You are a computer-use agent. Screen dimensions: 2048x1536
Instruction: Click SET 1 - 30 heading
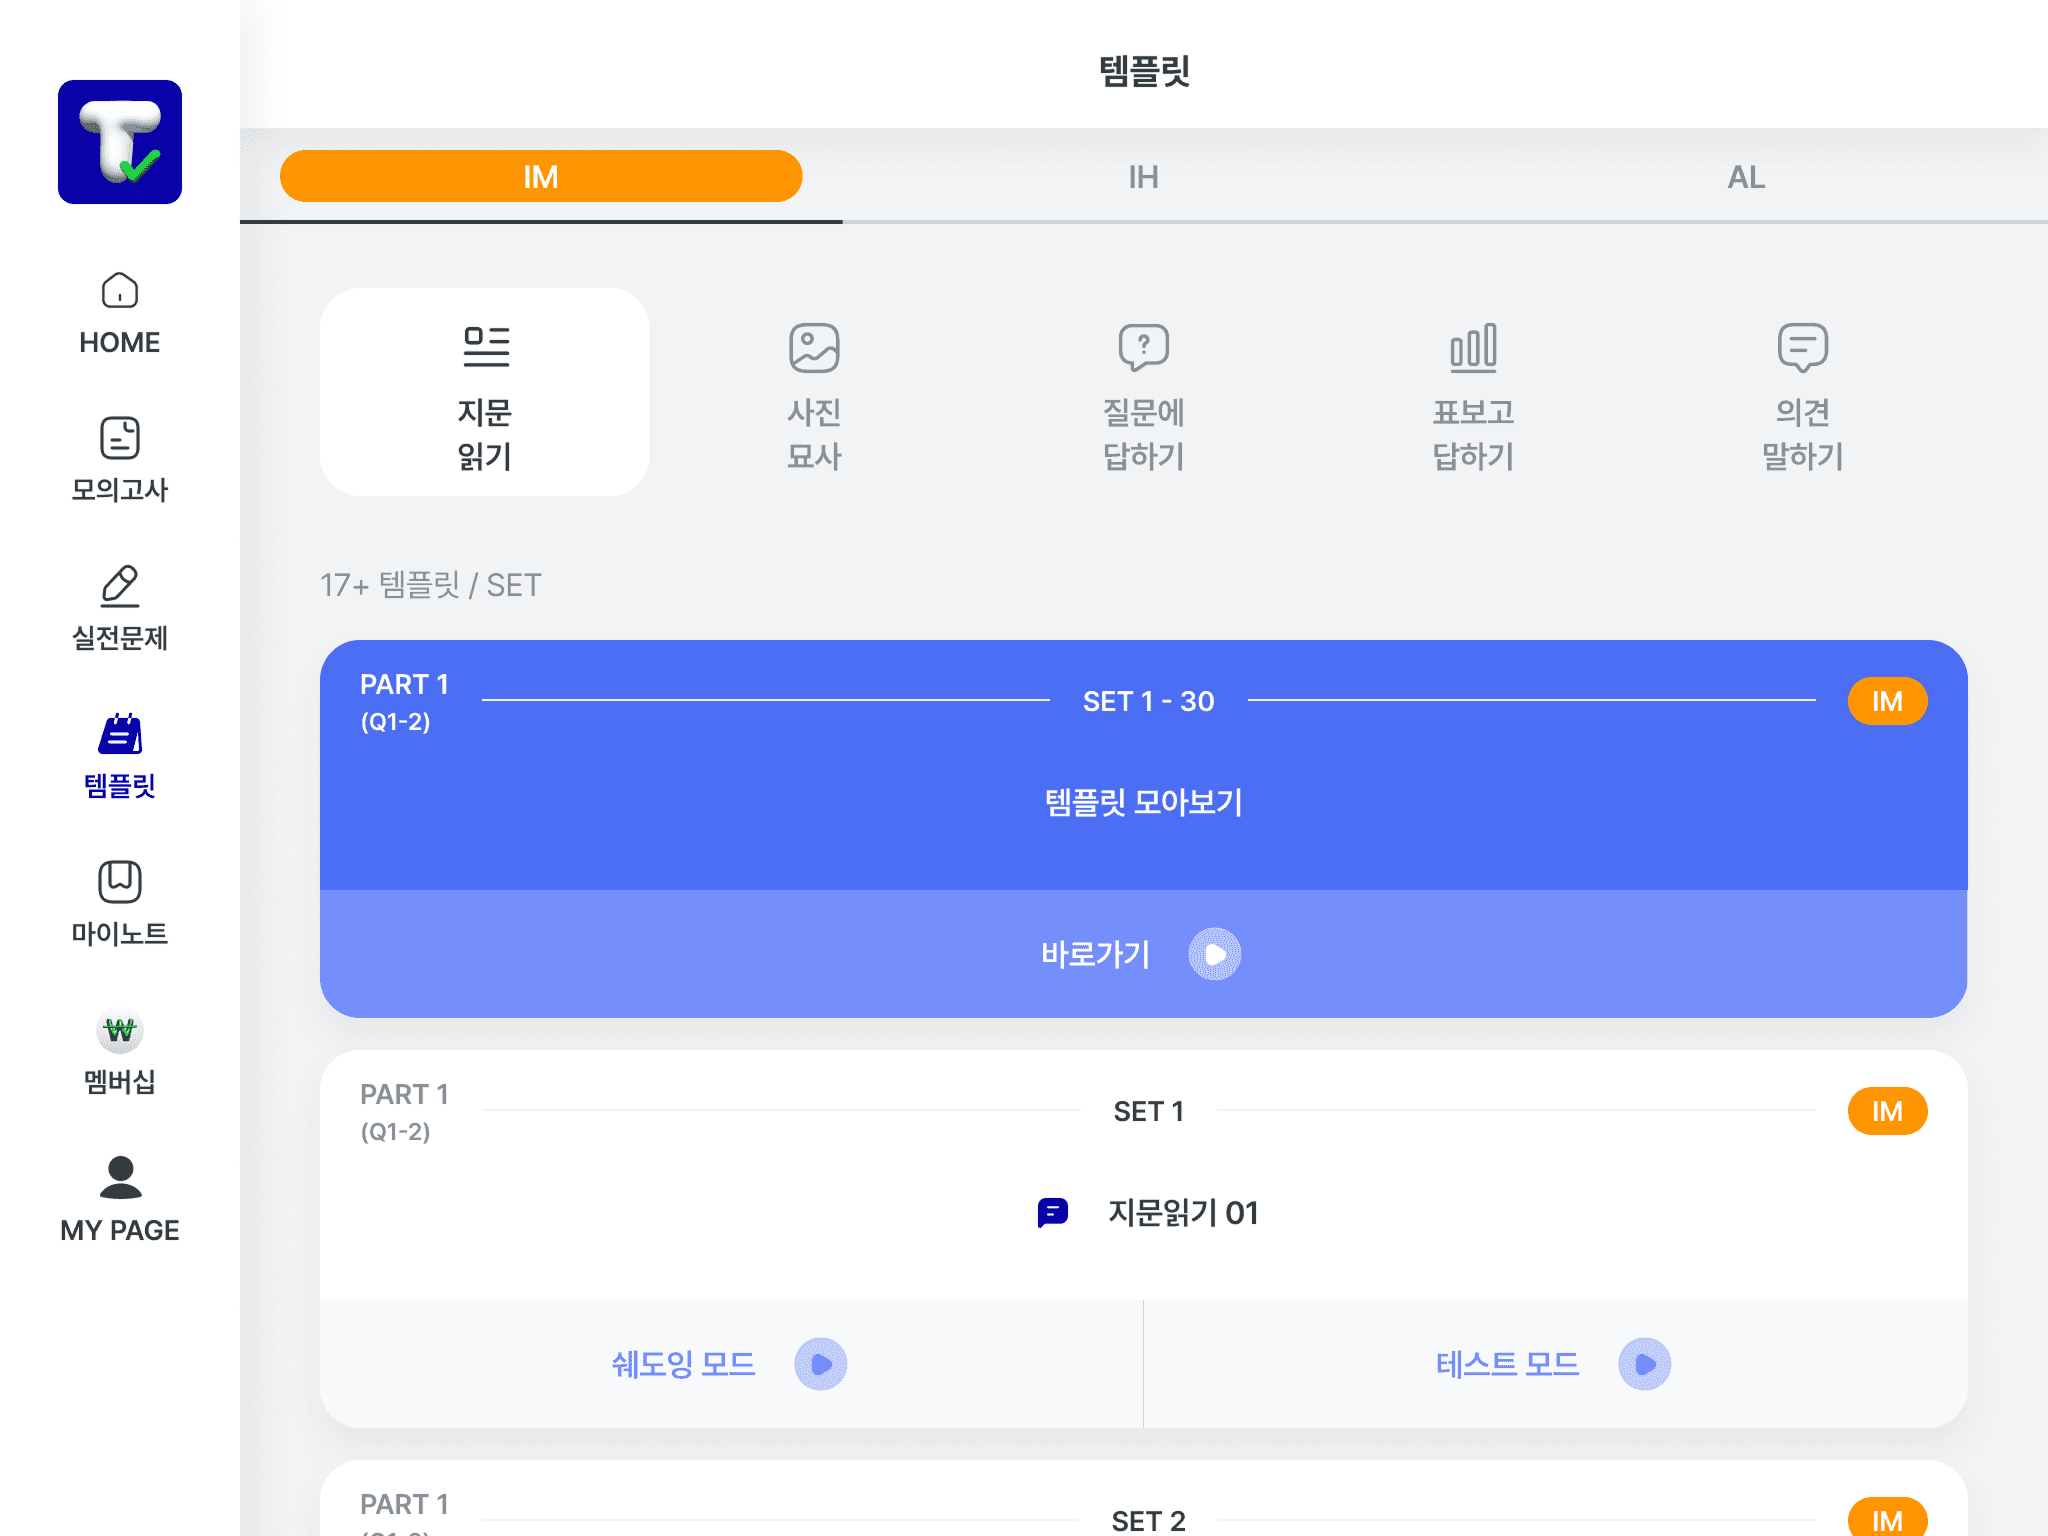[x=1148, y=701]
